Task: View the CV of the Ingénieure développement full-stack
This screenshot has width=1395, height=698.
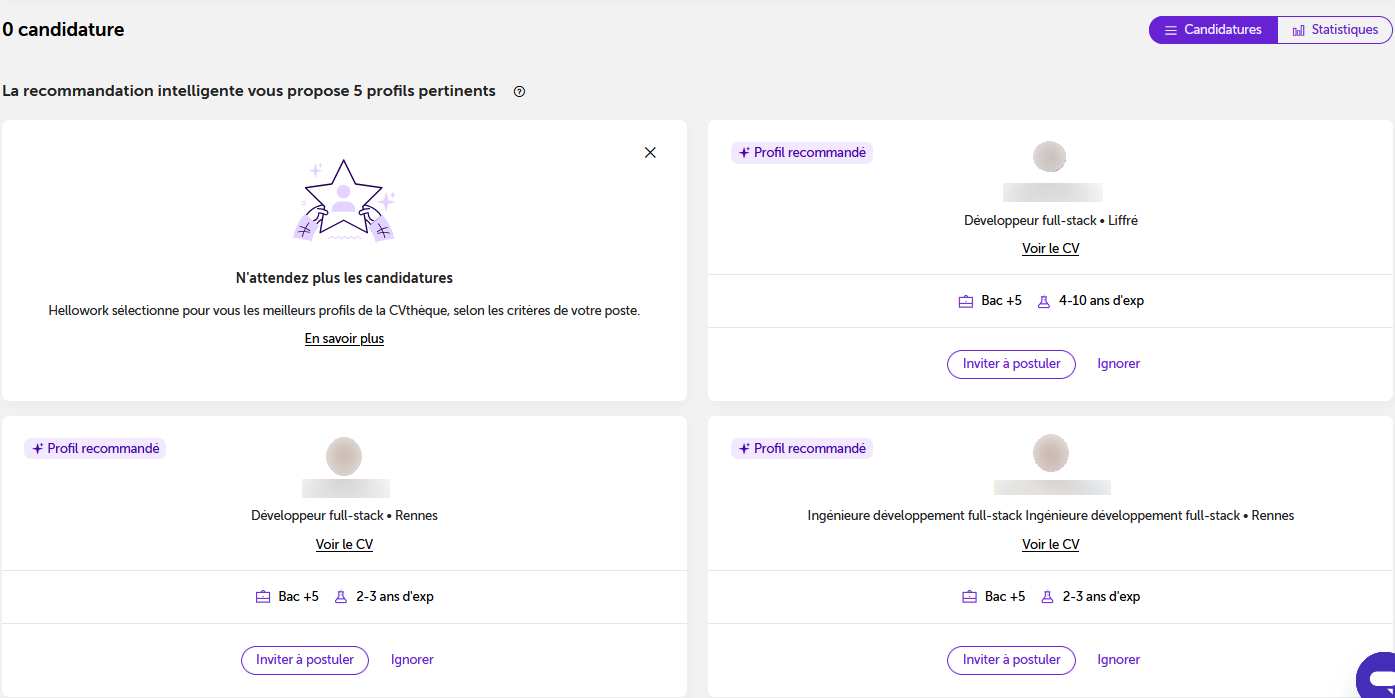Action: tap(1050, 545)
